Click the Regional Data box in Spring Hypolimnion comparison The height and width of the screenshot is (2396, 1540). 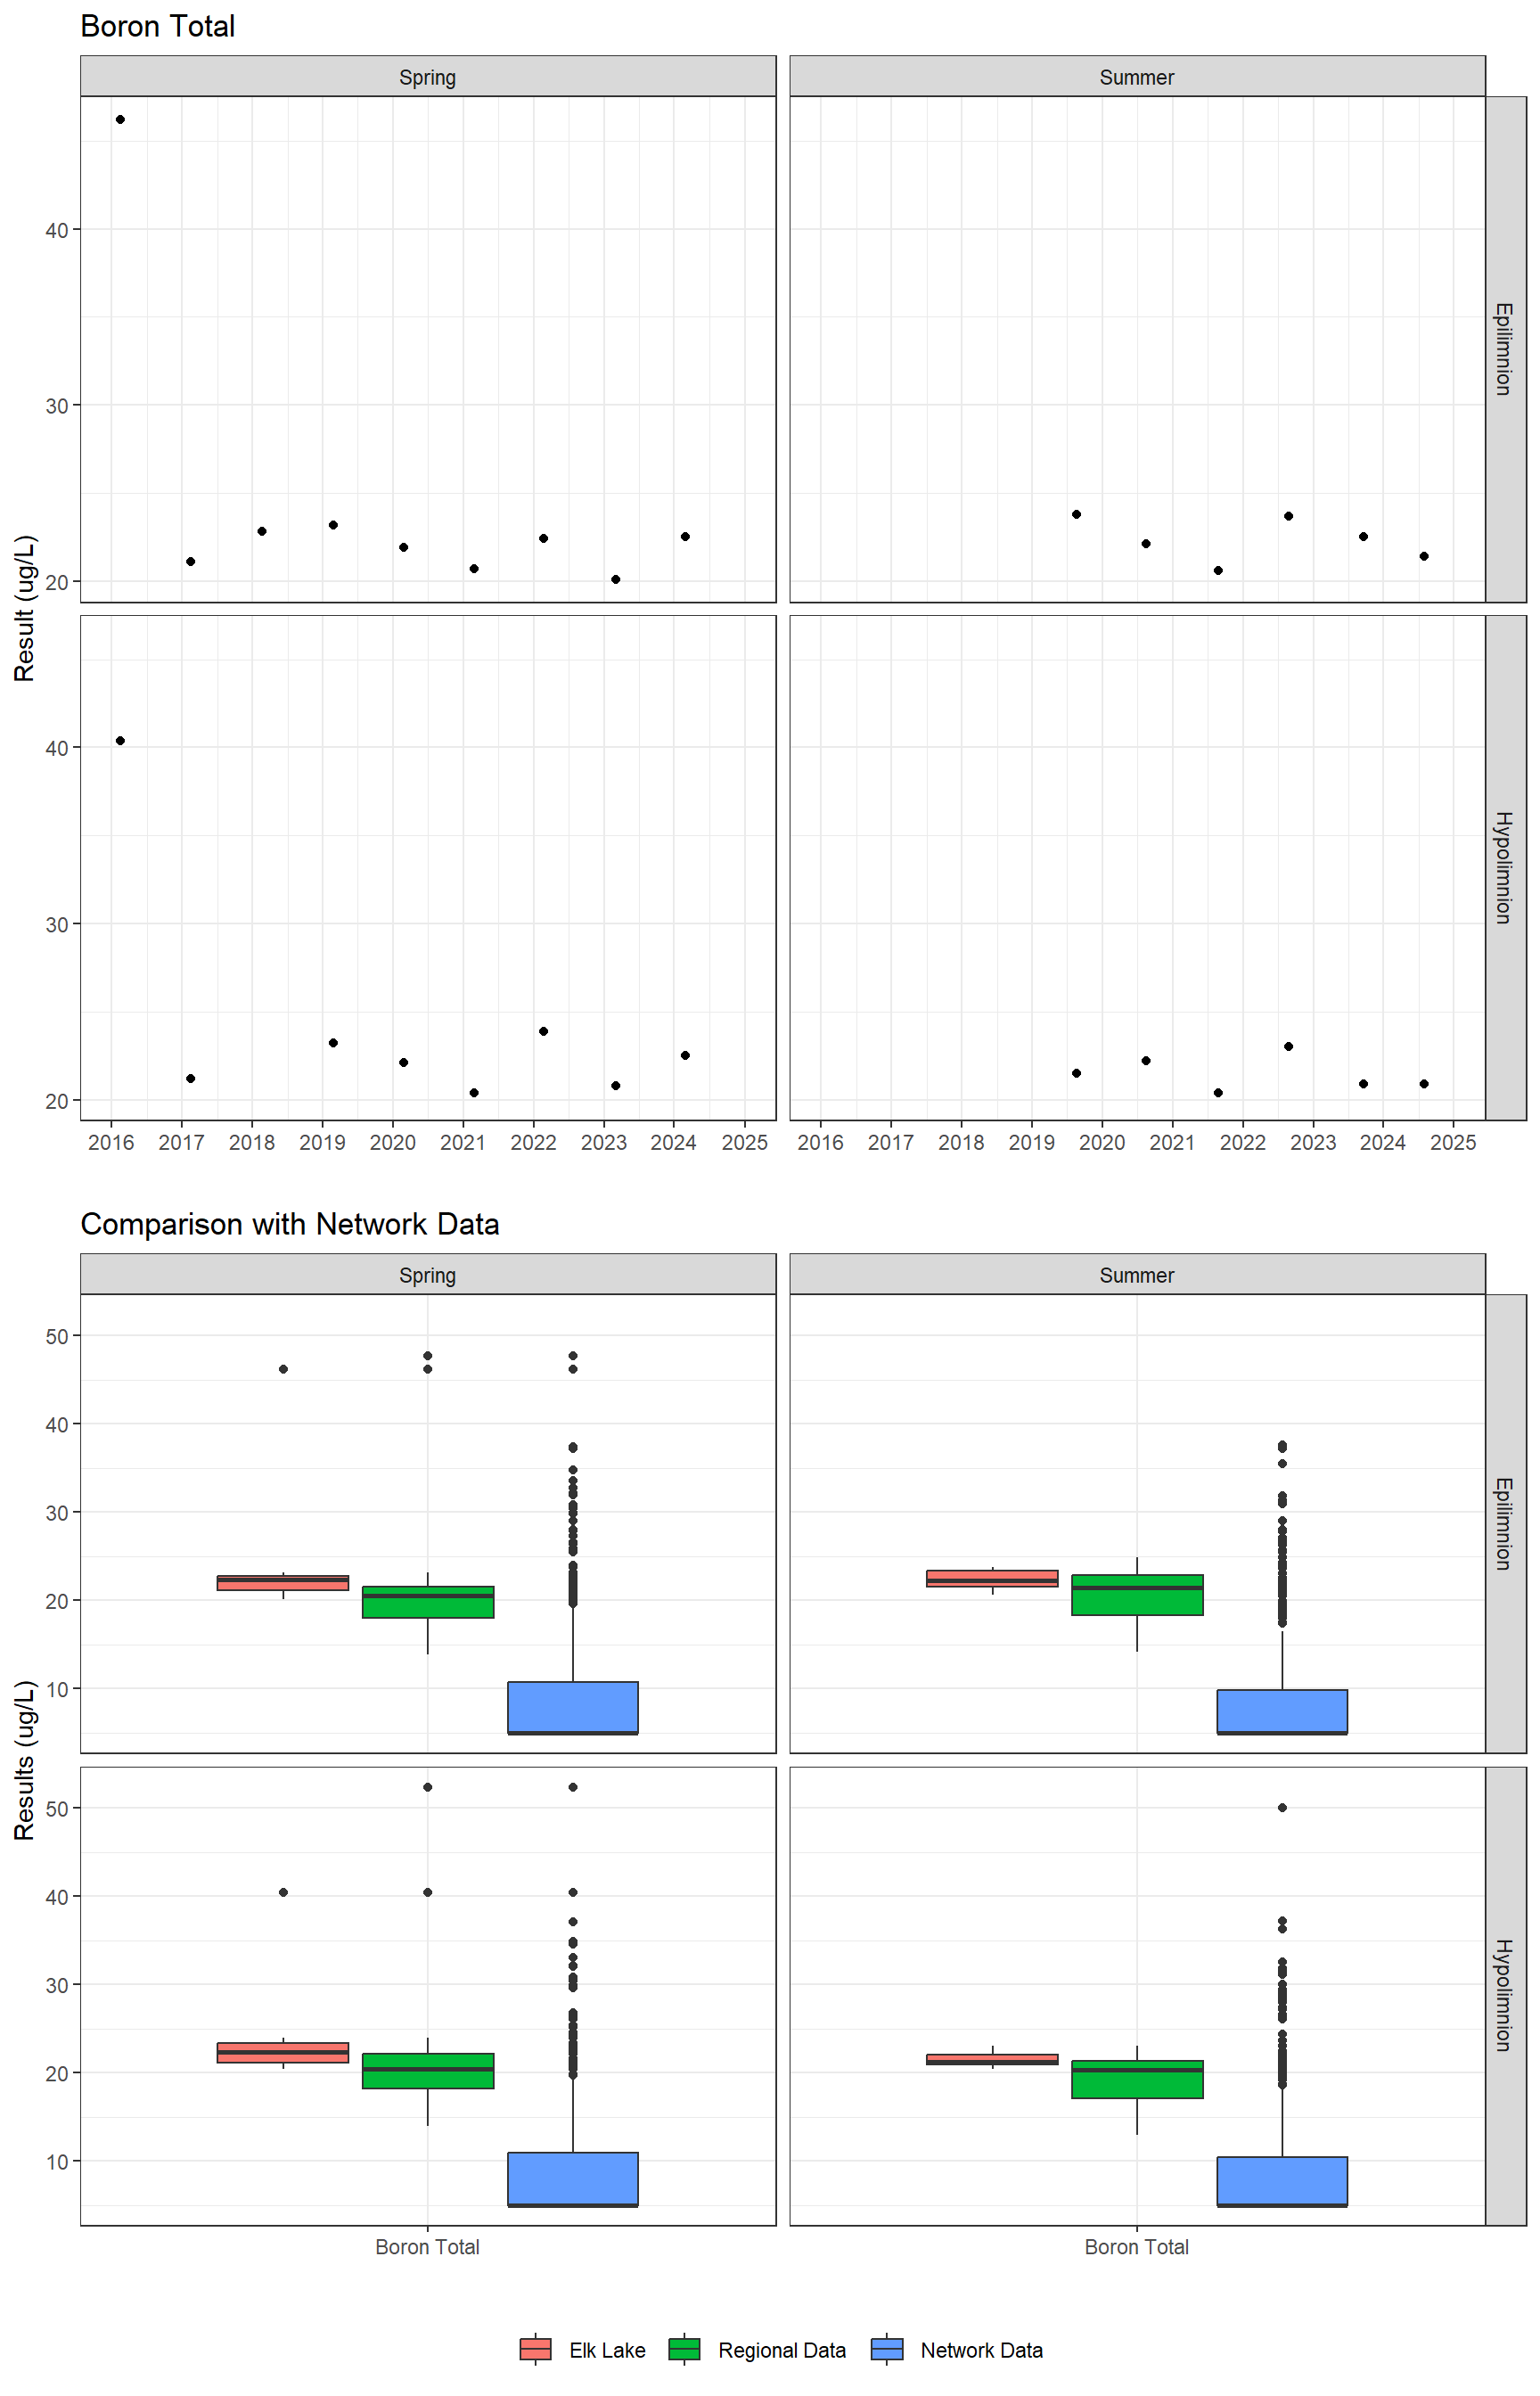(428, 2071)
